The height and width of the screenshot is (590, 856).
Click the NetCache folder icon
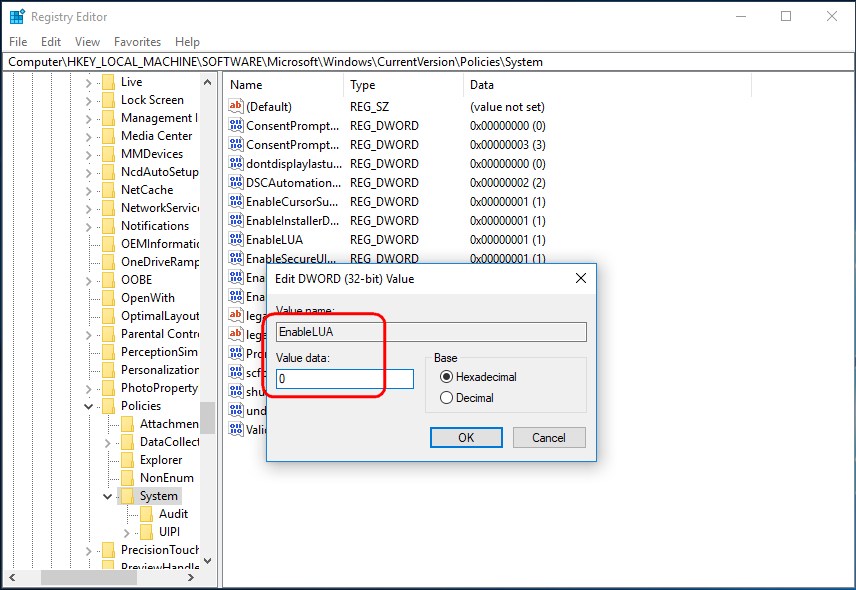click(x=109, y=190)
